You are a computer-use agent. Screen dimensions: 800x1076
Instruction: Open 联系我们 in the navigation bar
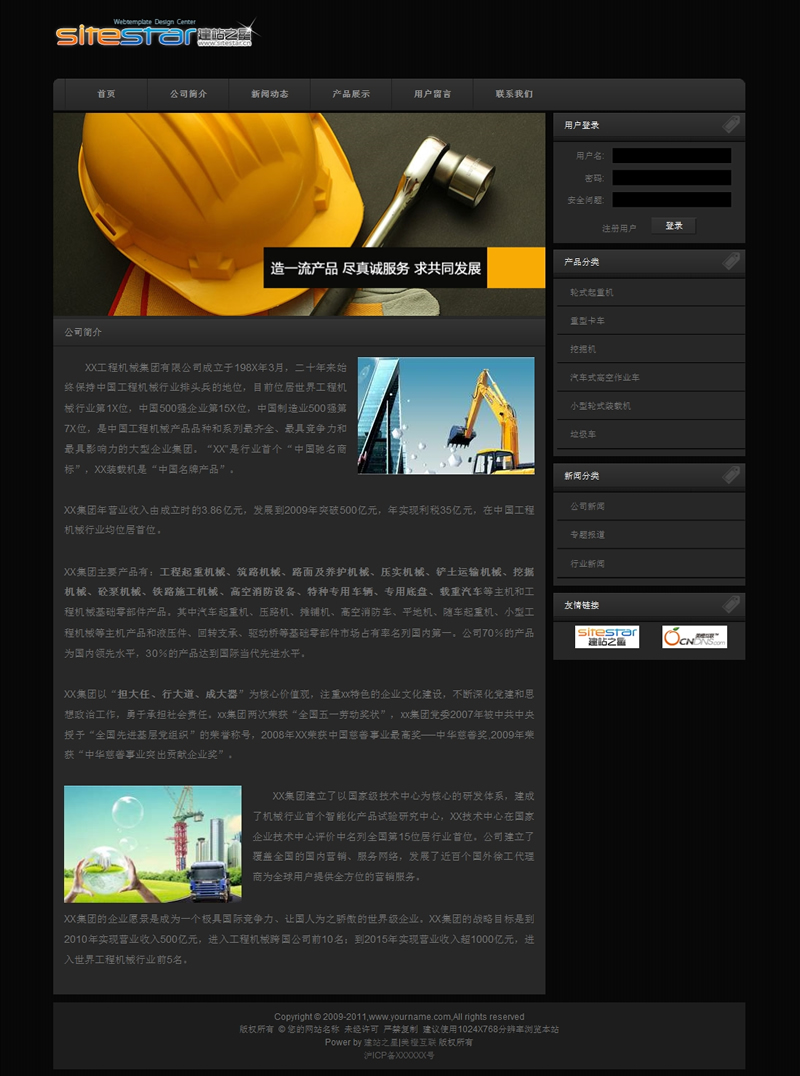click(x=514, y=94)
